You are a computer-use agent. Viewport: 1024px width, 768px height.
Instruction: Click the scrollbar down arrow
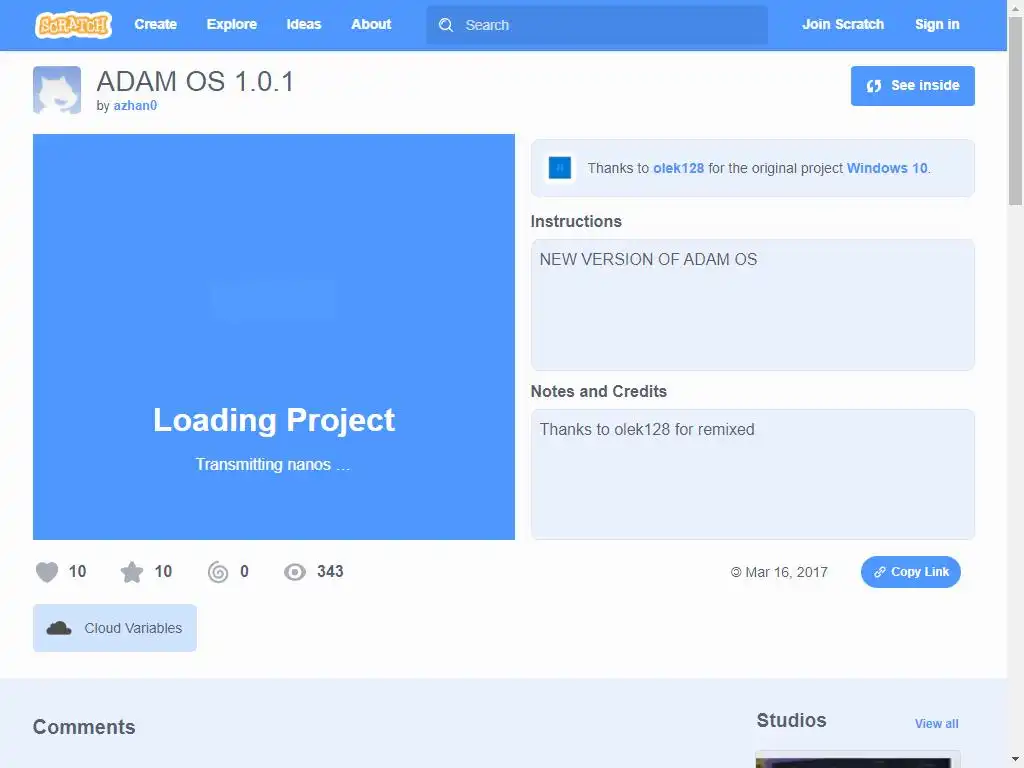pos(1016,761)
